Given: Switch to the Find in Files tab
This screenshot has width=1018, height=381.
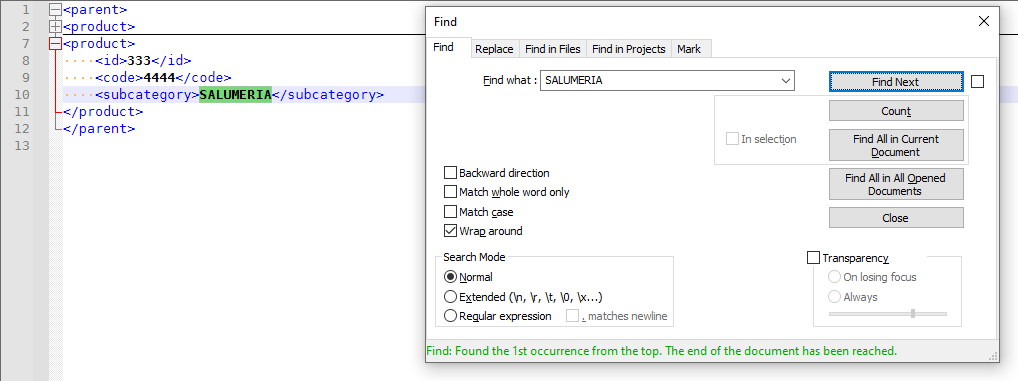Looking at the screenshot, I should coord(552,49).
